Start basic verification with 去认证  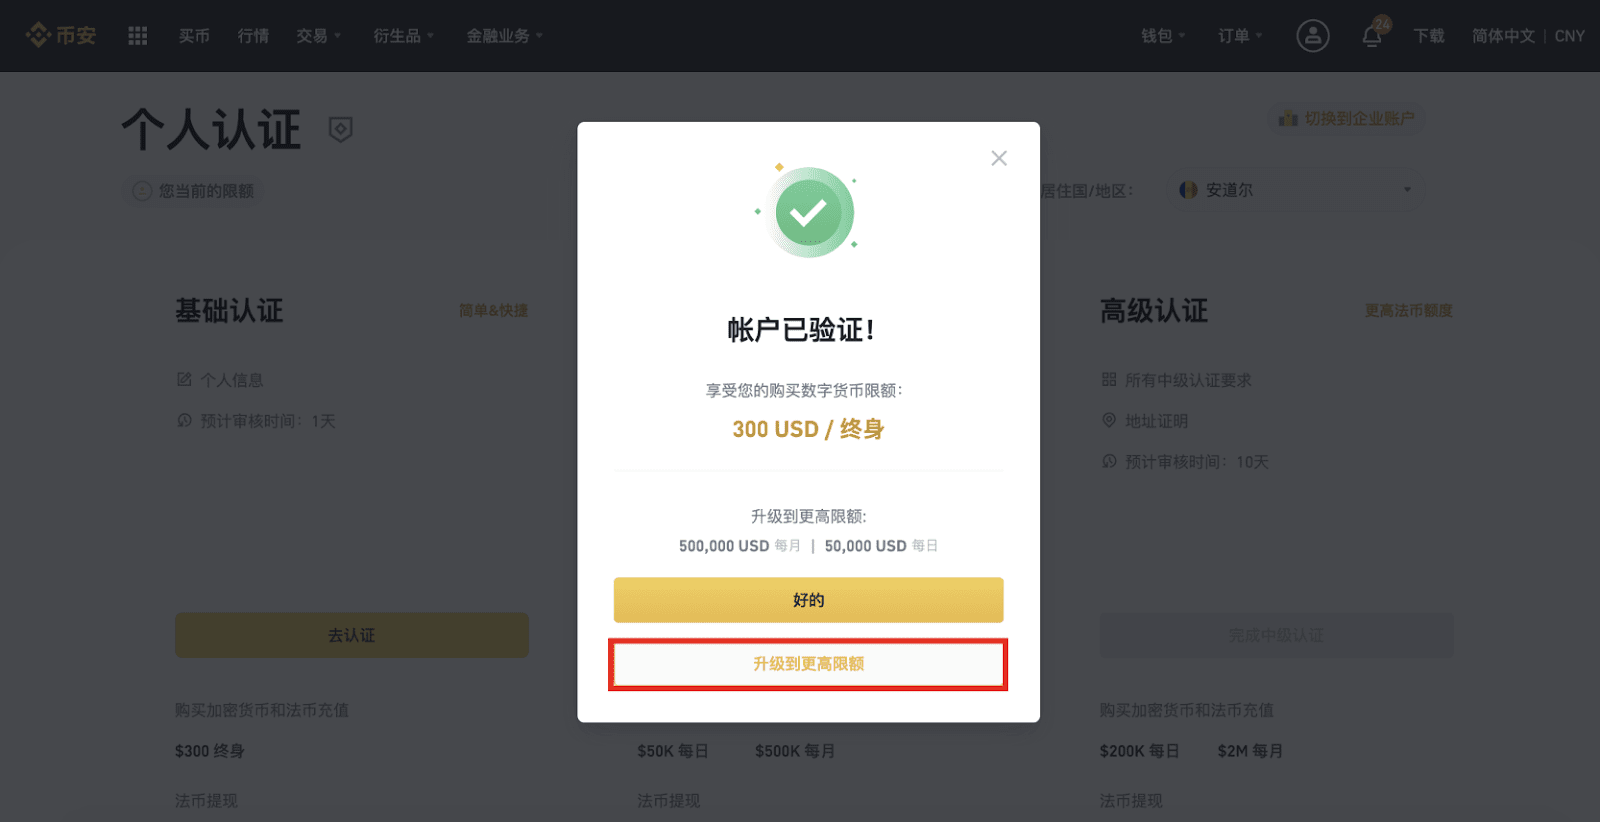352,635
